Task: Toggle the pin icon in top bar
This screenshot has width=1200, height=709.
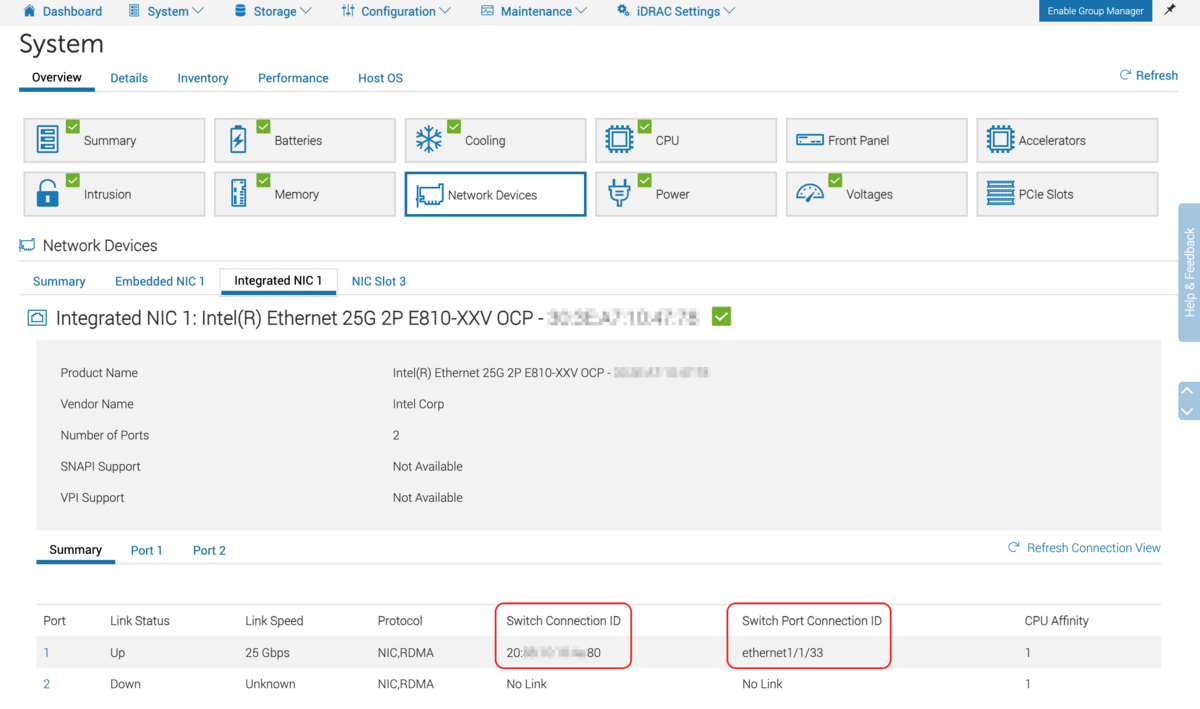Action: [x=1168, y=11]
